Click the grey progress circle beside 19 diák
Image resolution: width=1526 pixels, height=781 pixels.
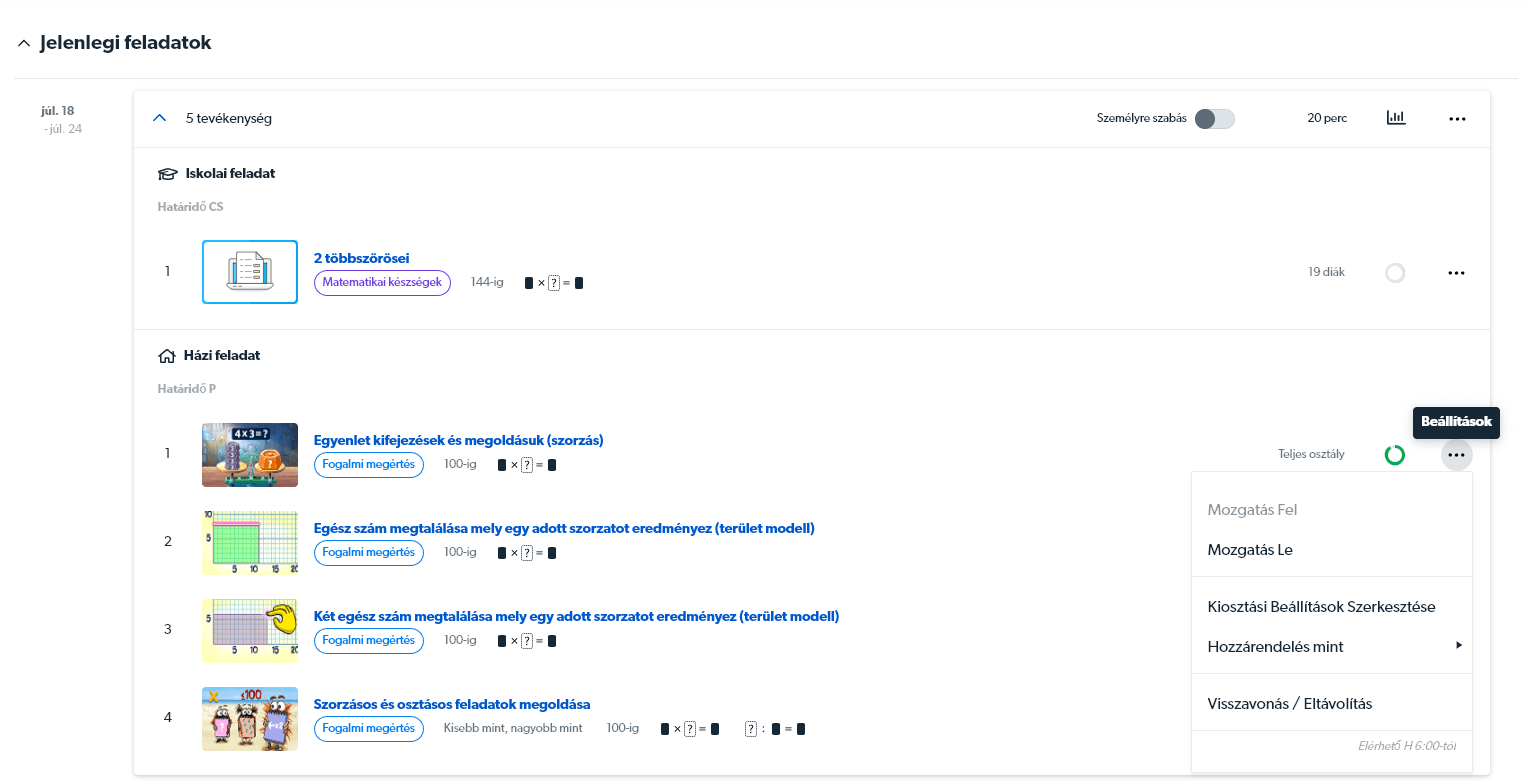(1394, 273)
